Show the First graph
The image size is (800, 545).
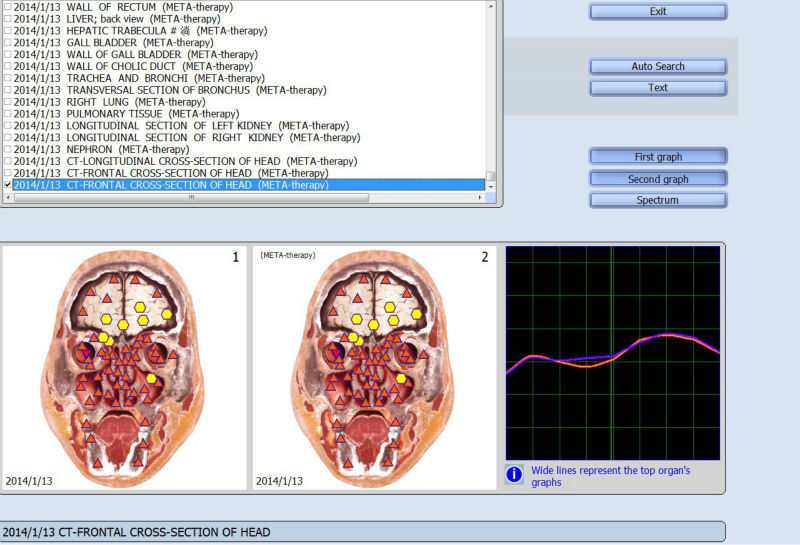pos(658,157)
